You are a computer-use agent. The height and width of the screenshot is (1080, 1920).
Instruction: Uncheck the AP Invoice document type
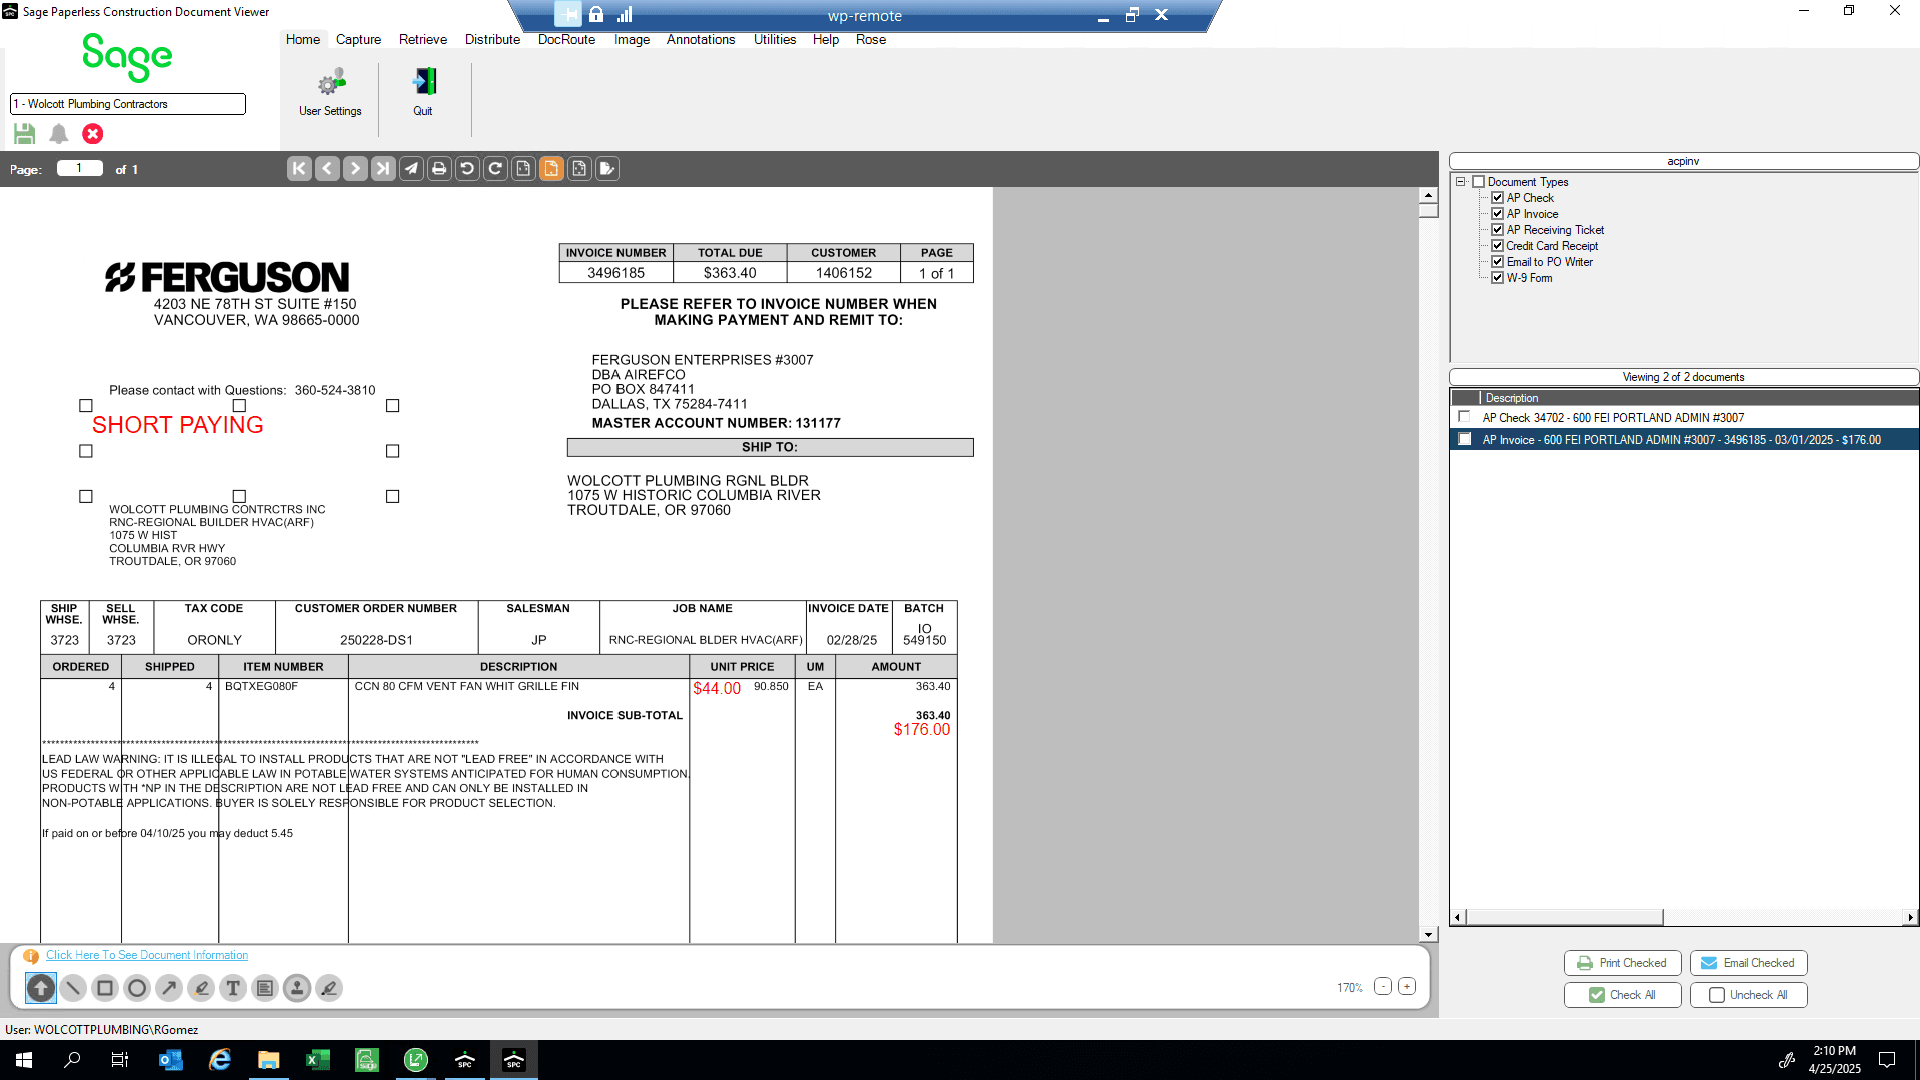pyautogui.click(x=1498, y=214)
